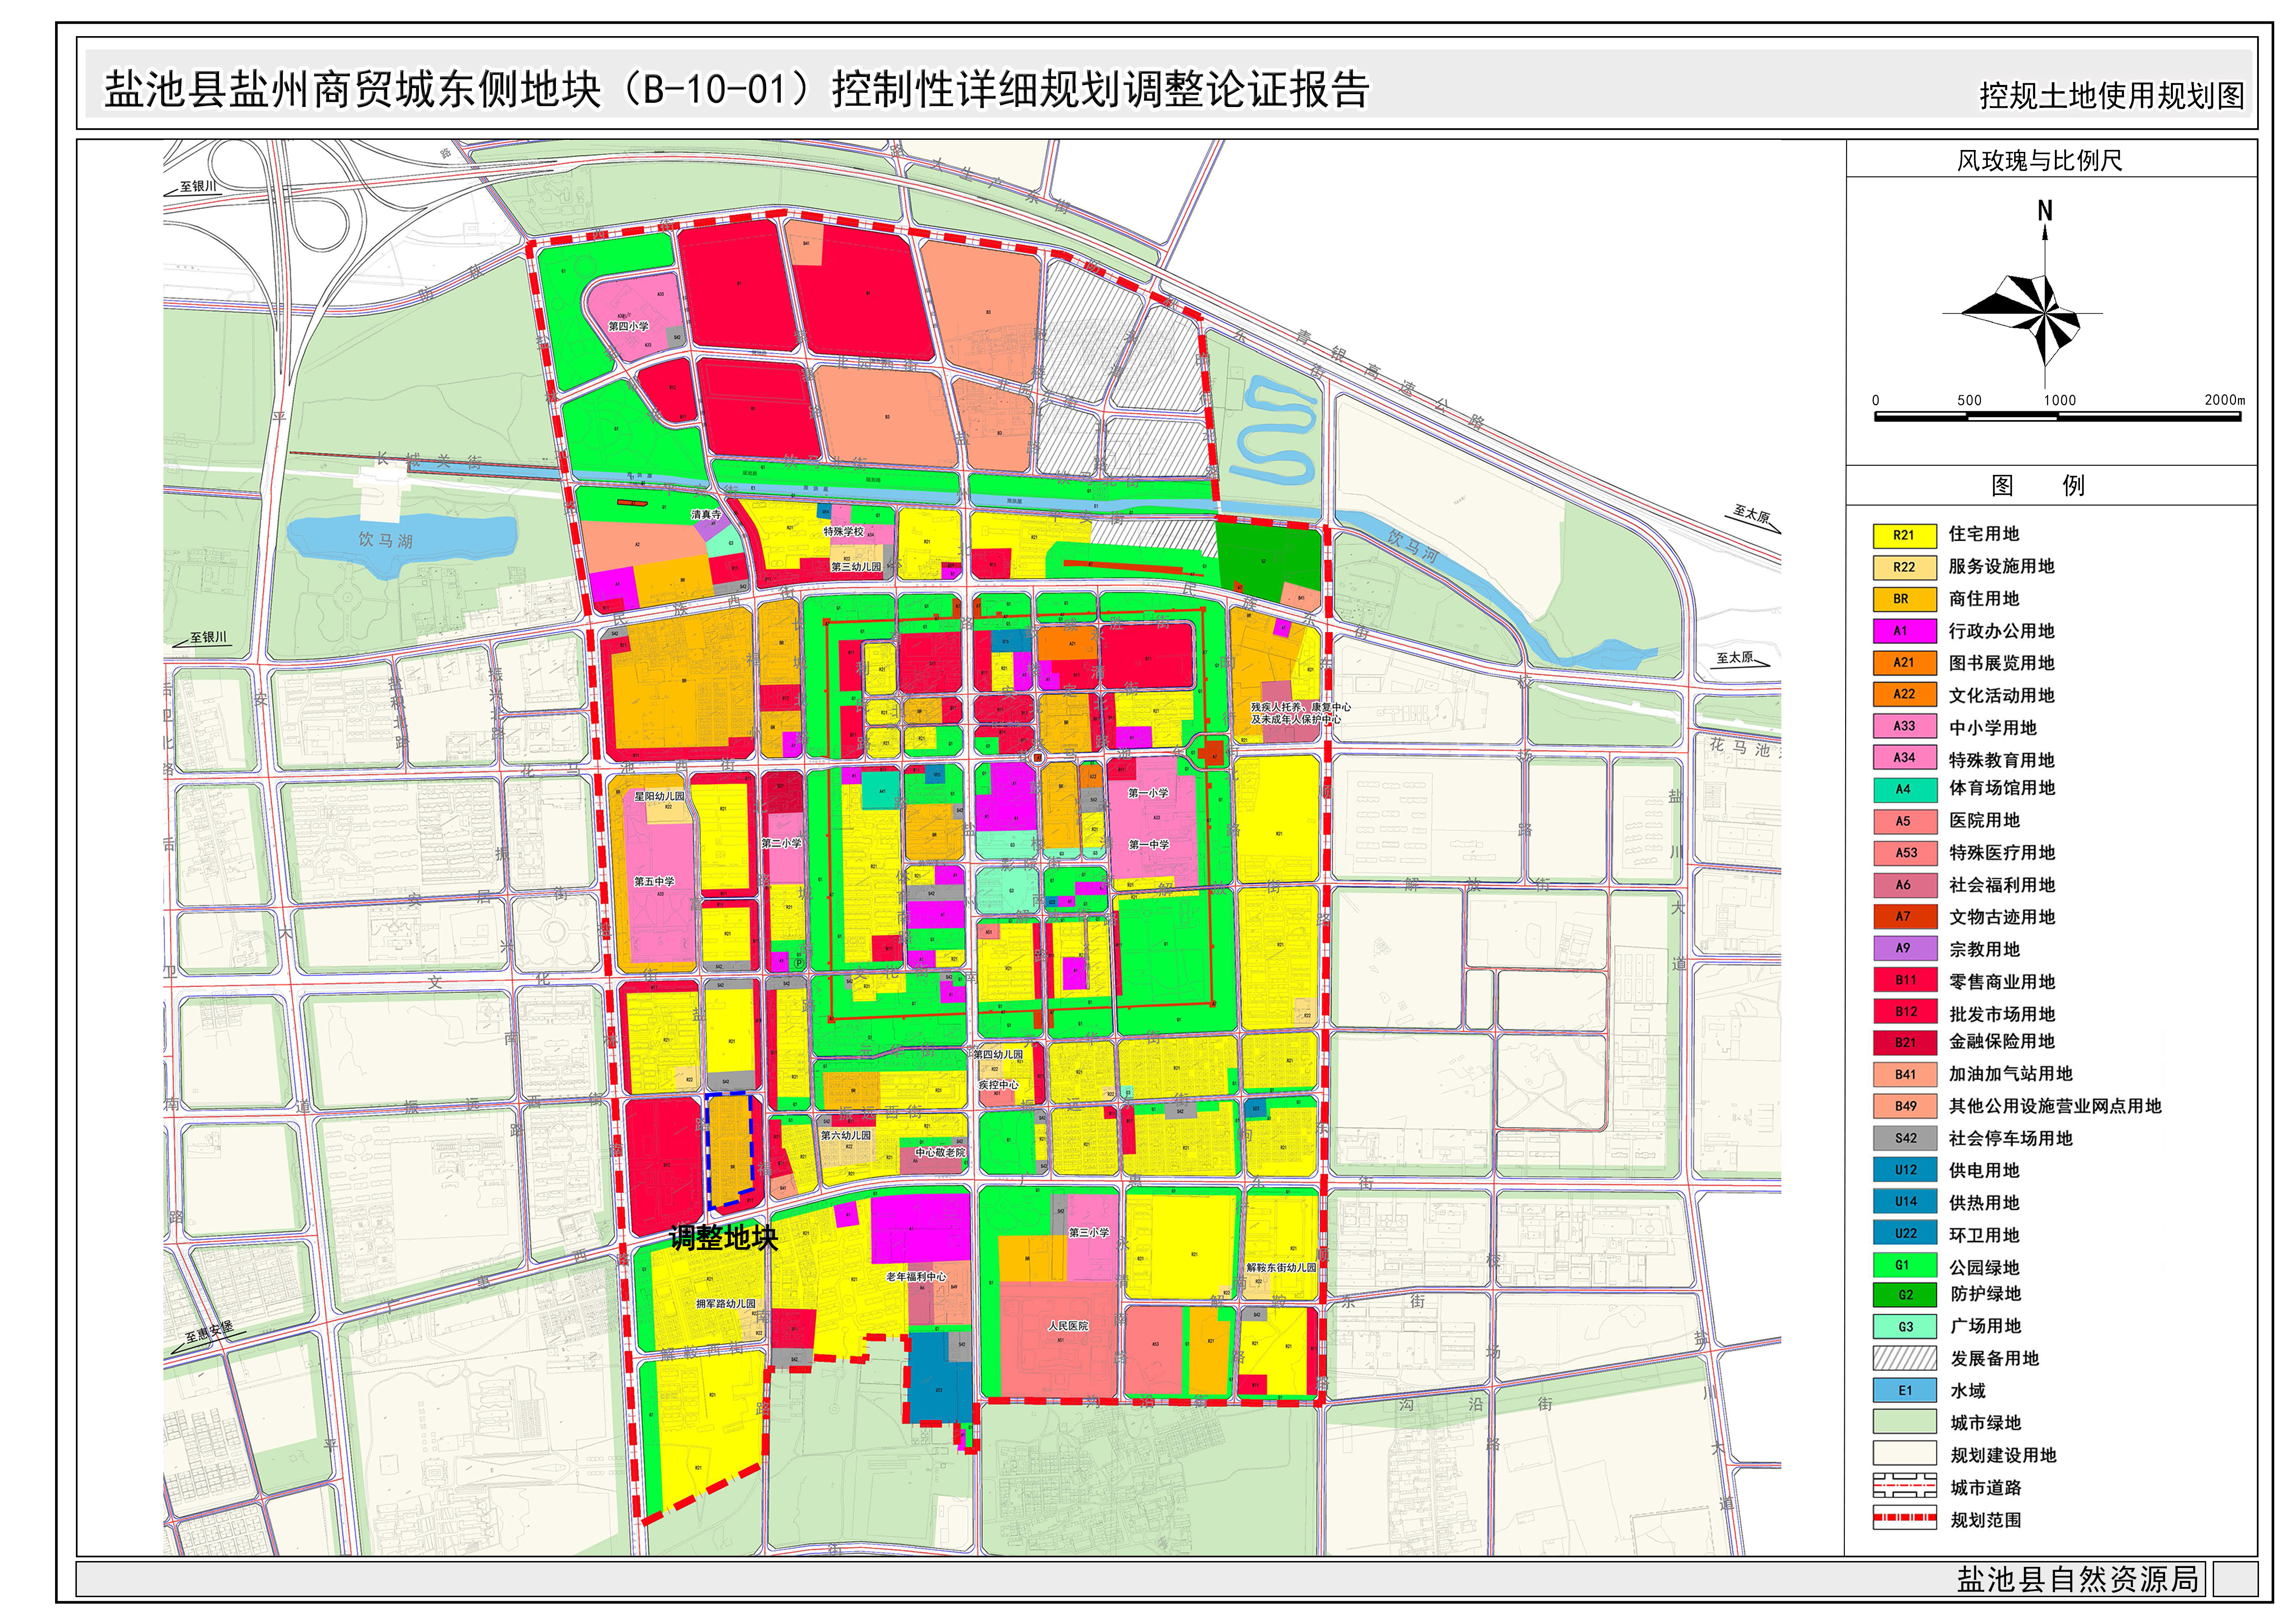This screenshot has width=2296, height=1624.
Task: Click the 盐池县自然资源局 footer text
Action: pyautogui.click(x=2078, y=1579)
